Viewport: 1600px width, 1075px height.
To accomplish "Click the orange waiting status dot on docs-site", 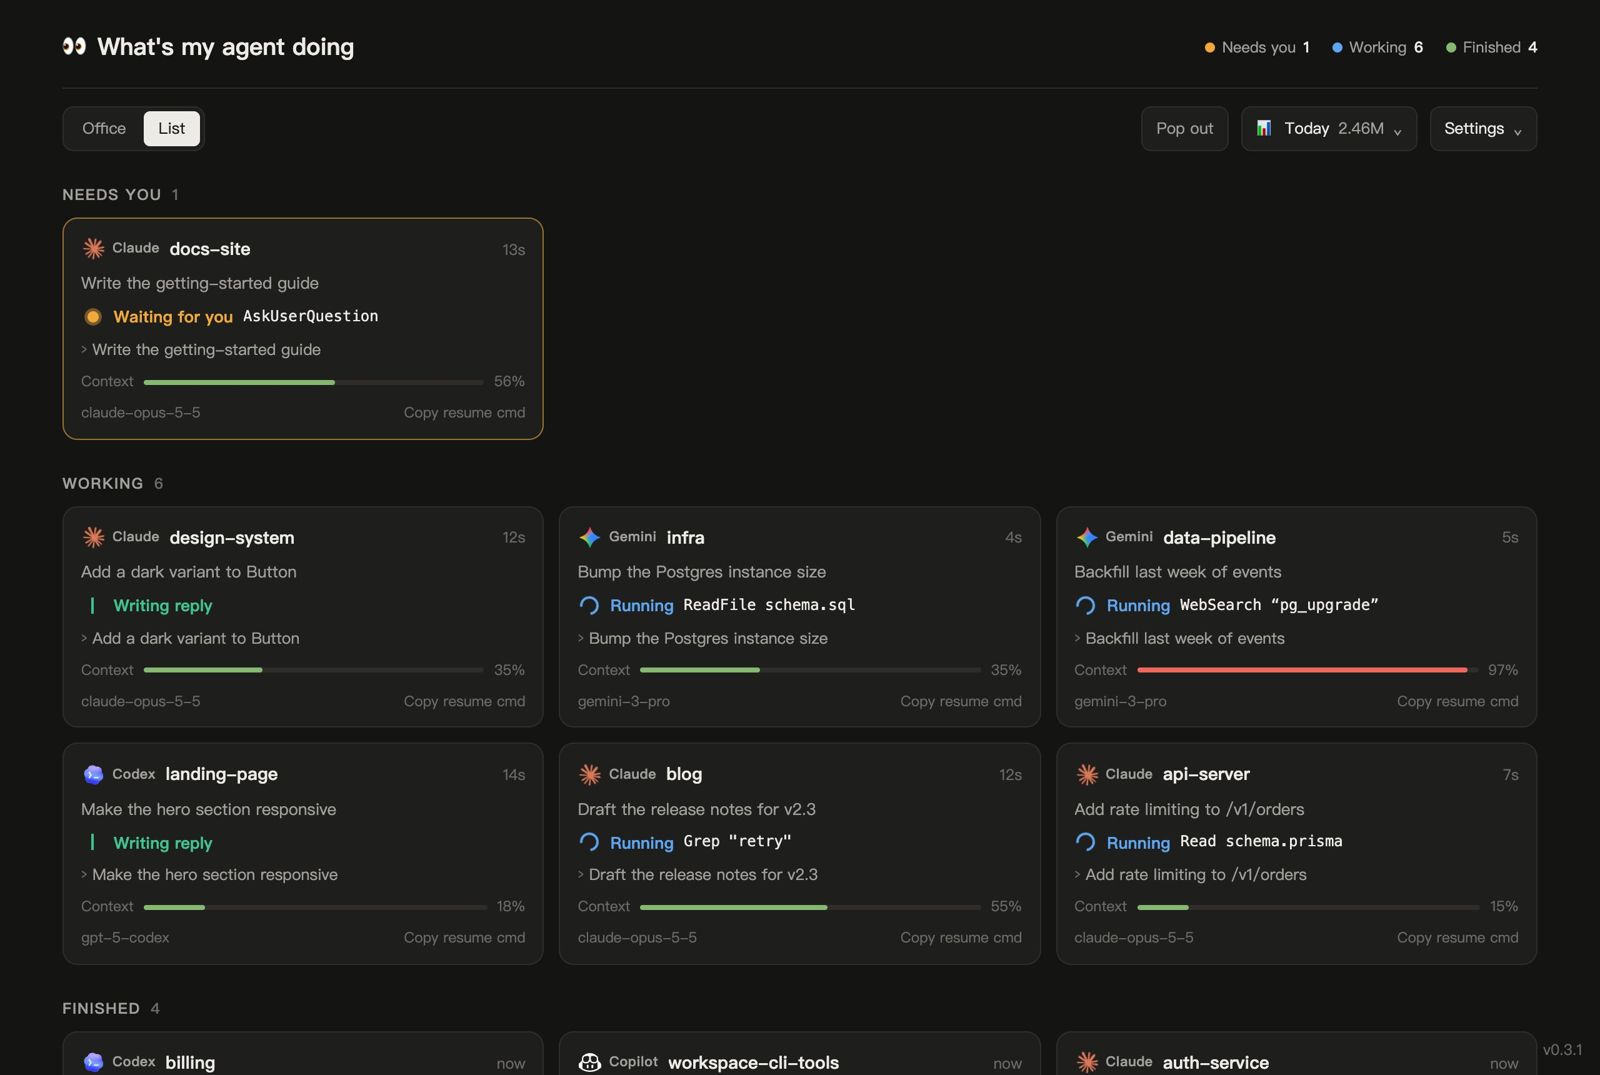I will [93, 317].
